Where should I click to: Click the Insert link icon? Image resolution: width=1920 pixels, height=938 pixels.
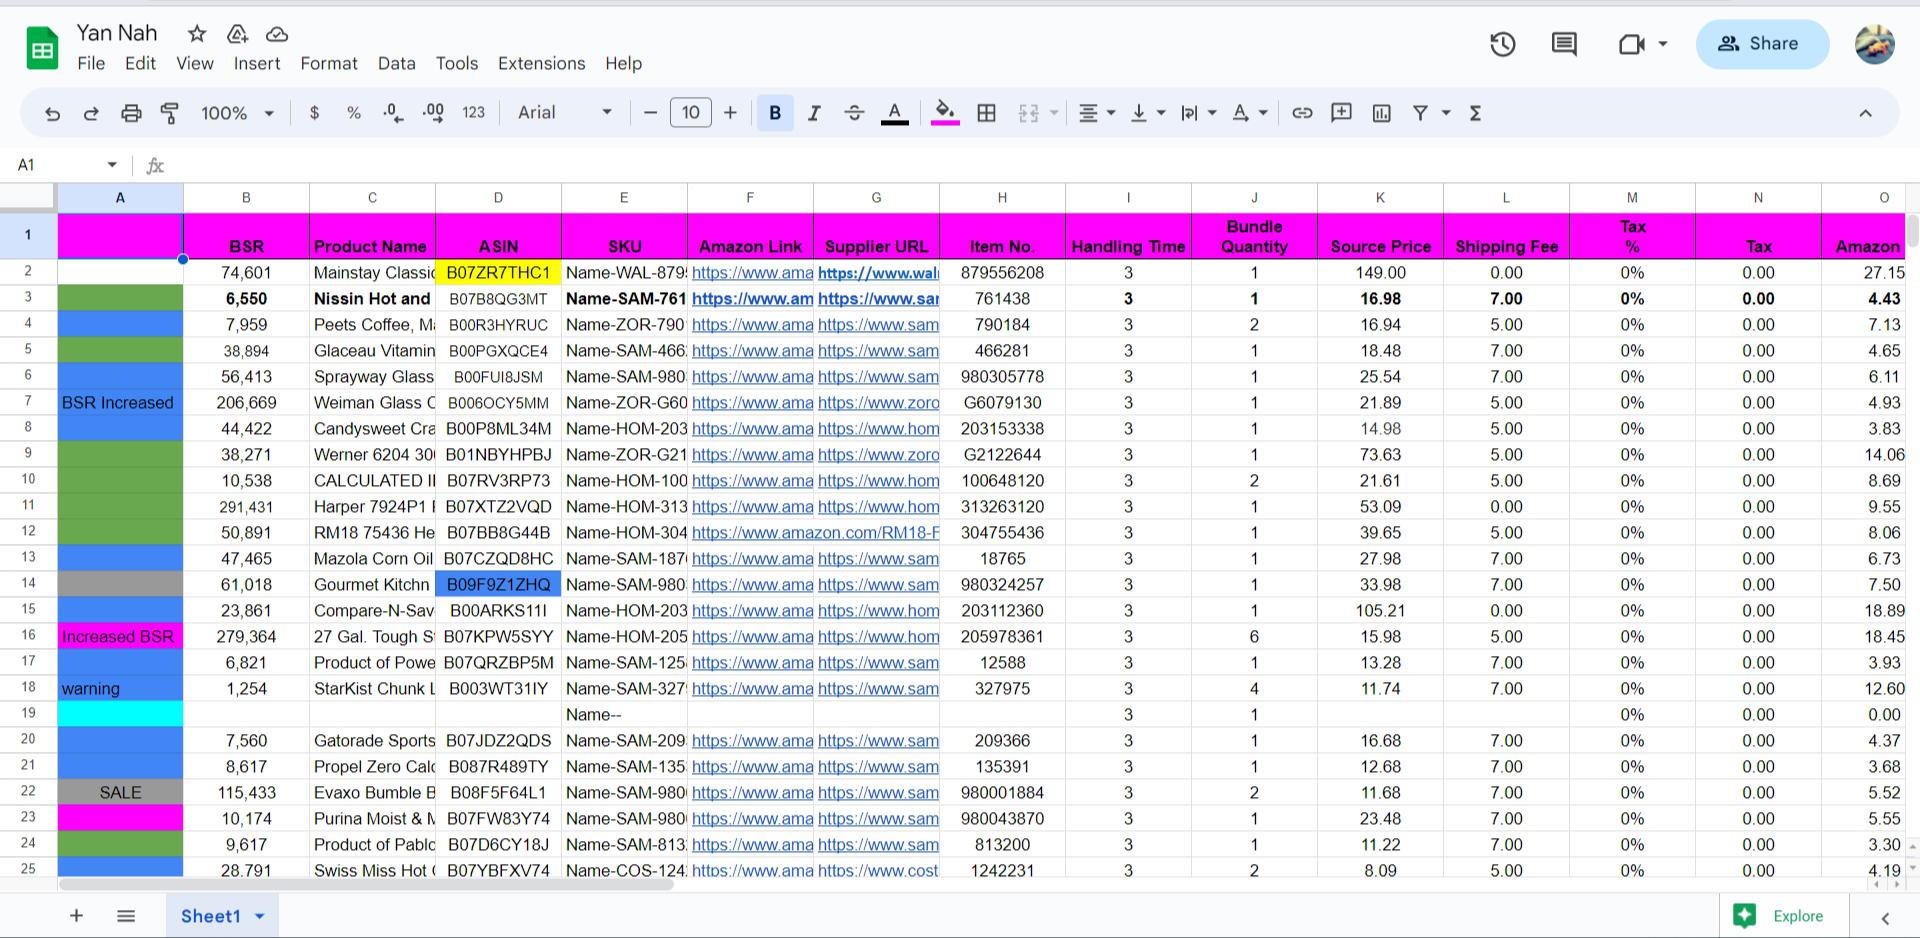tap(1302, 113)
